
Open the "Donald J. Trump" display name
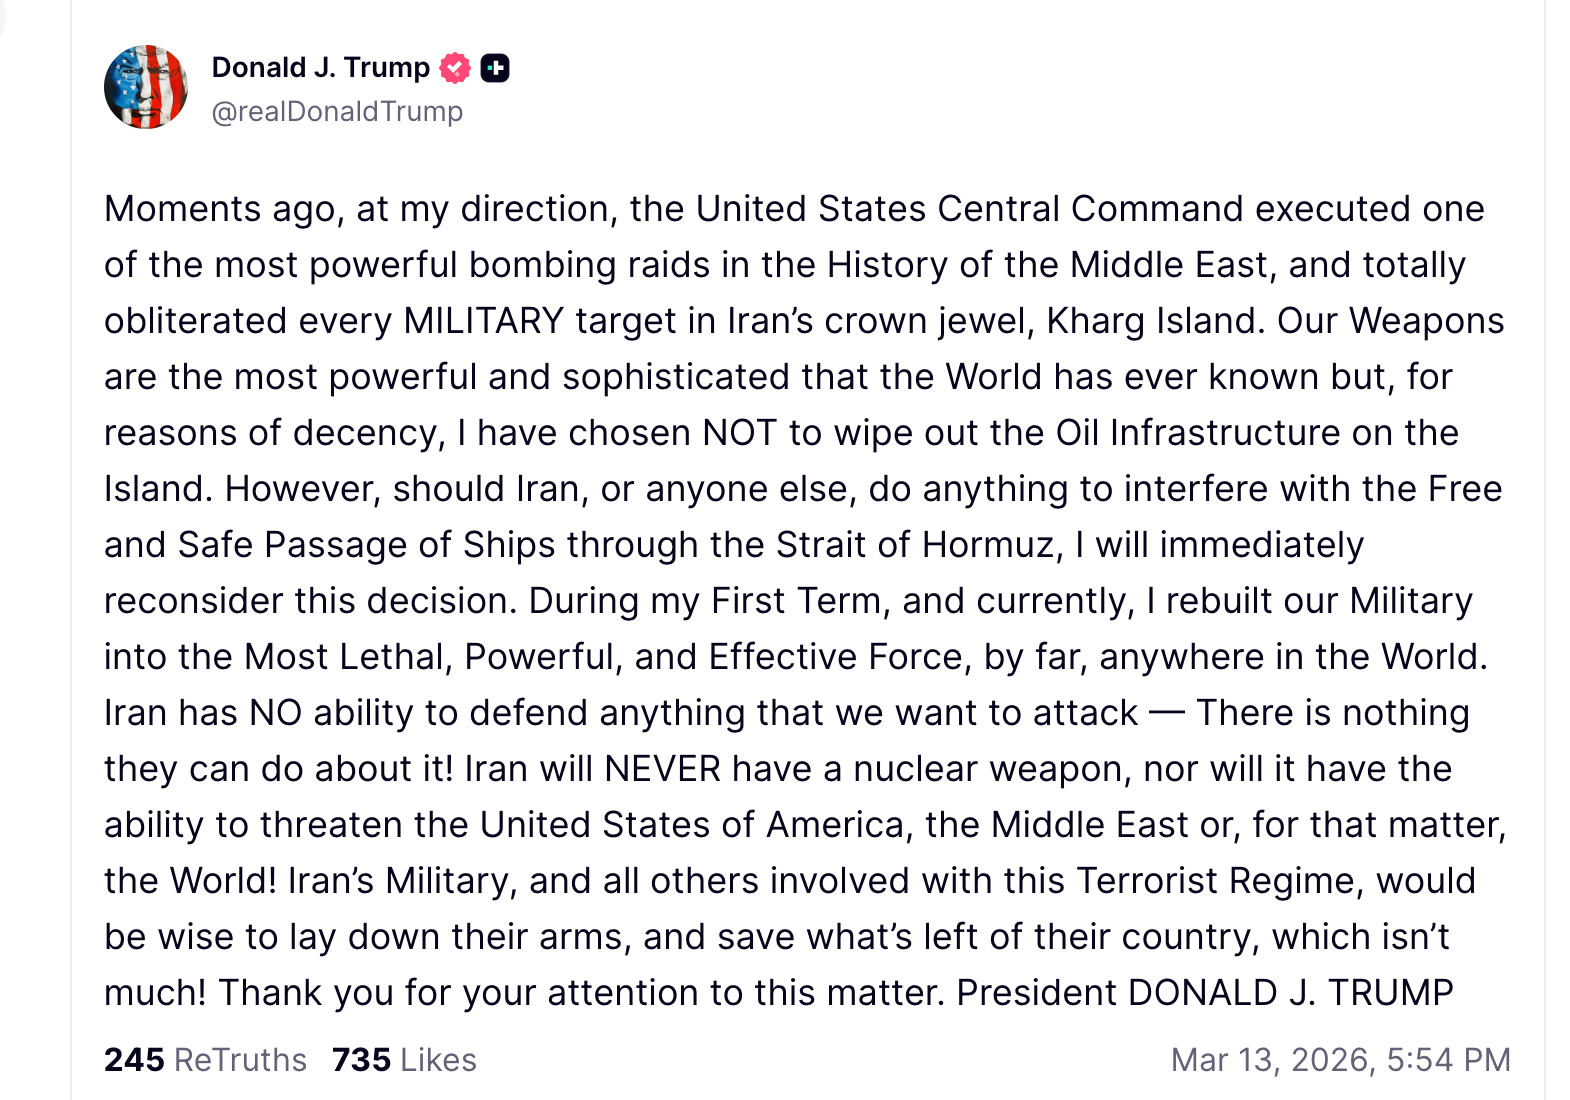tap(320, 68)
